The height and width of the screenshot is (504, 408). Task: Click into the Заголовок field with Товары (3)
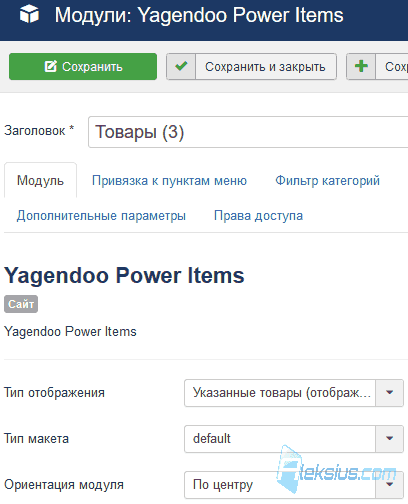248,132
